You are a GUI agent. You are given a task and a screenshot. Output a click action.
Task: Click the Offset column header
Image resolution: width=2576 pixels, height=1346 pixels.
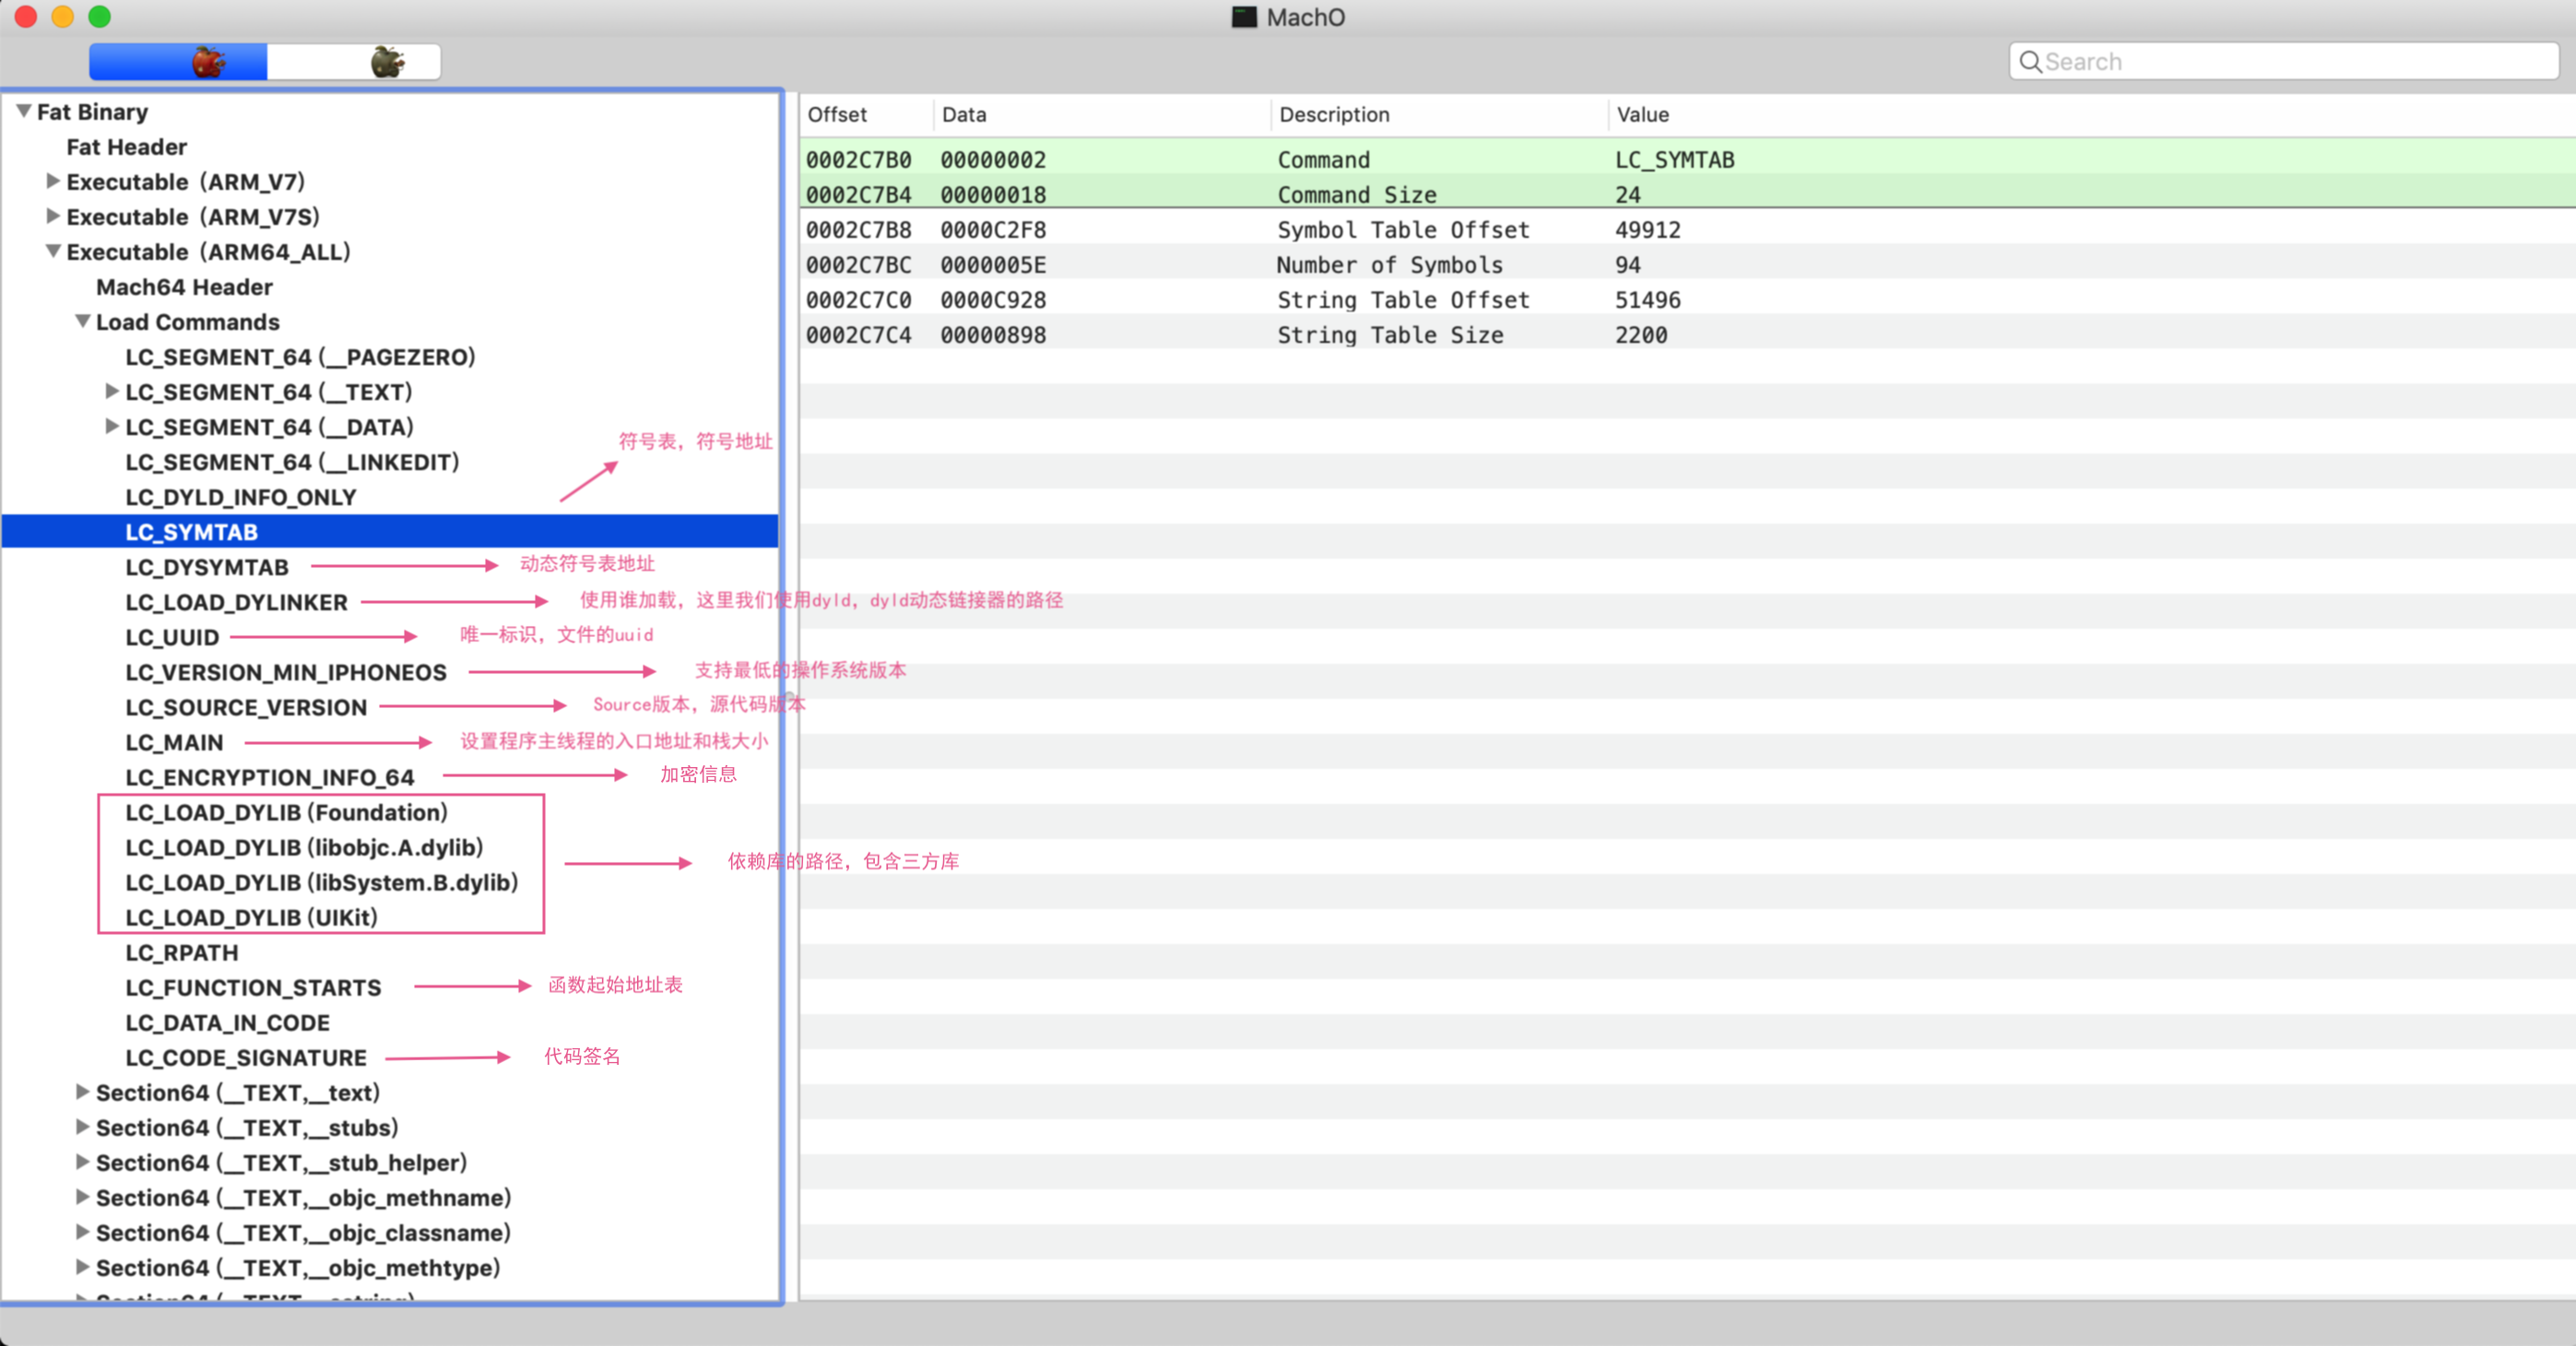[x=837, y=115]
